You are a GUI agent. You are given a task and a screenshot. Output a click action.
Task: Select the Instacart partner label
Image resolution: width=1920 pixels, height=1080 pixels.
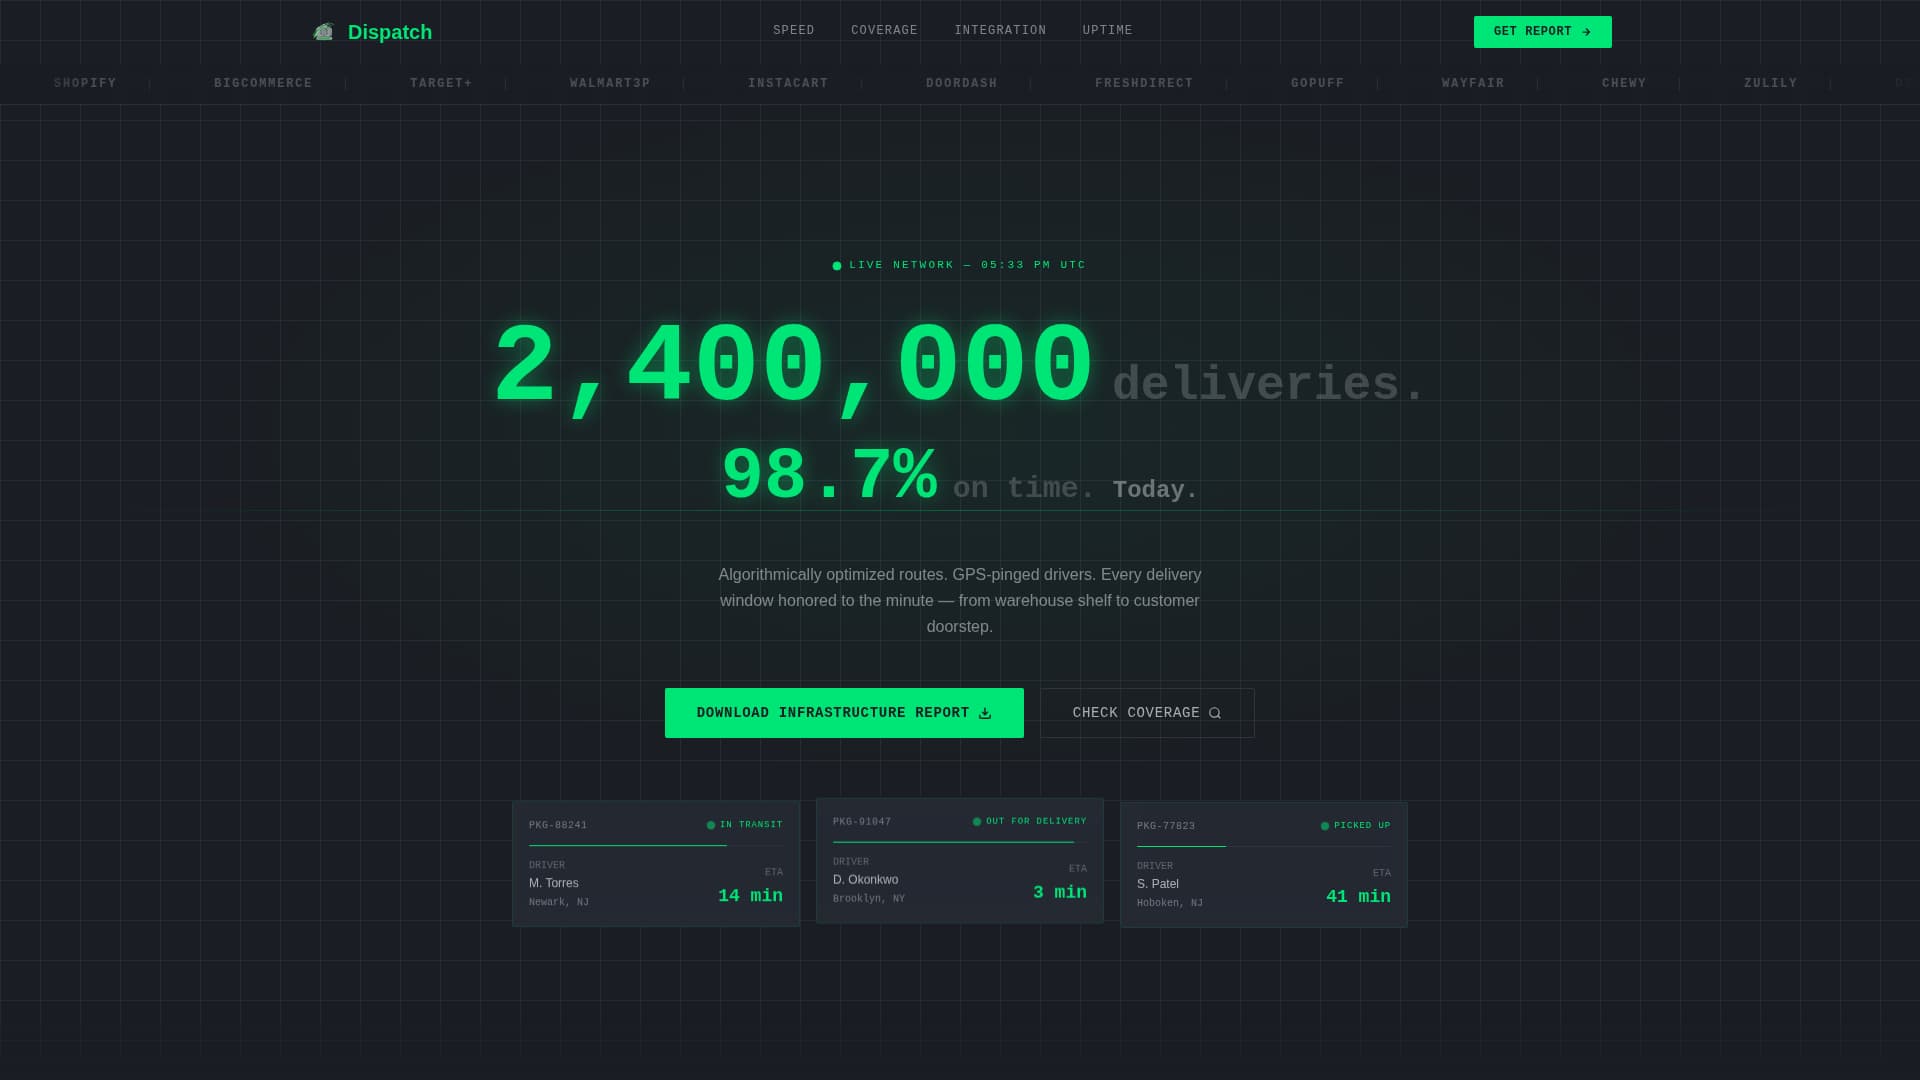[x=788, y=84]
